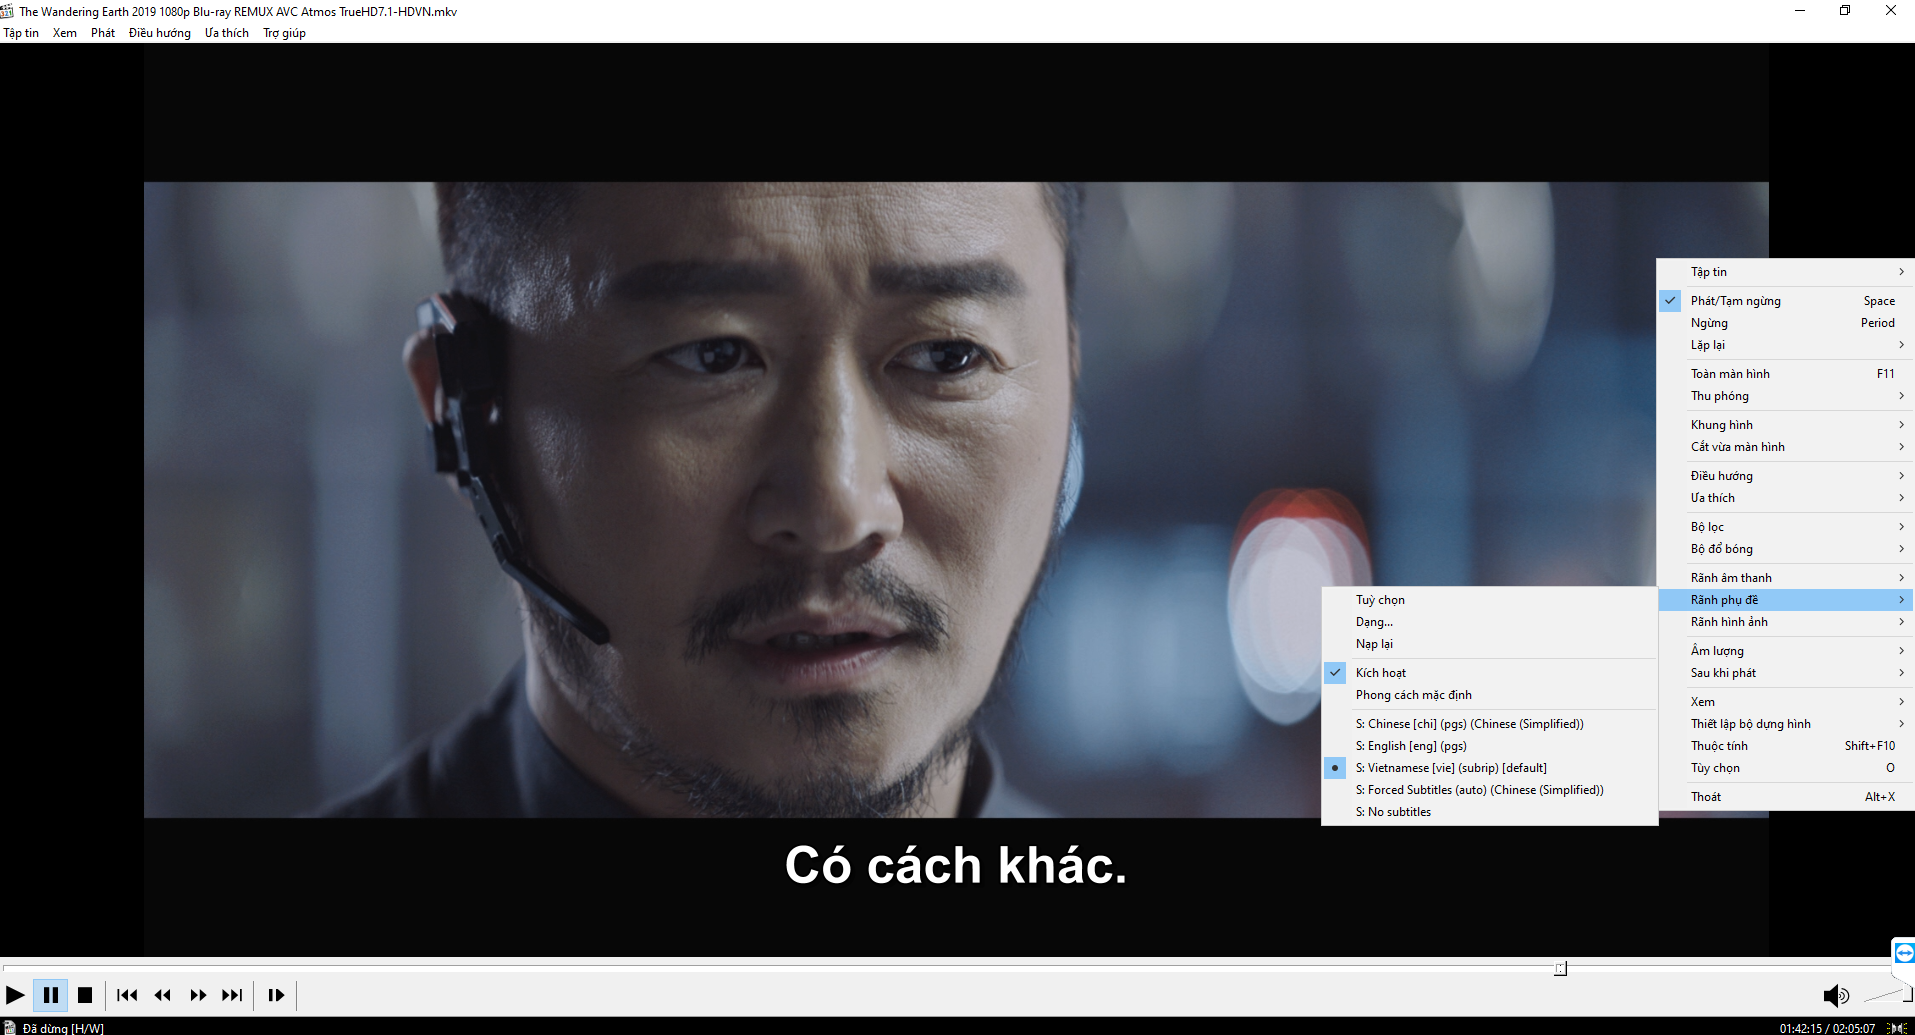Viewport: 1915px width, 1035px height.
Task: Select Chinese [chi] (pgs) subtitle track
Action: coord(1490,724)
